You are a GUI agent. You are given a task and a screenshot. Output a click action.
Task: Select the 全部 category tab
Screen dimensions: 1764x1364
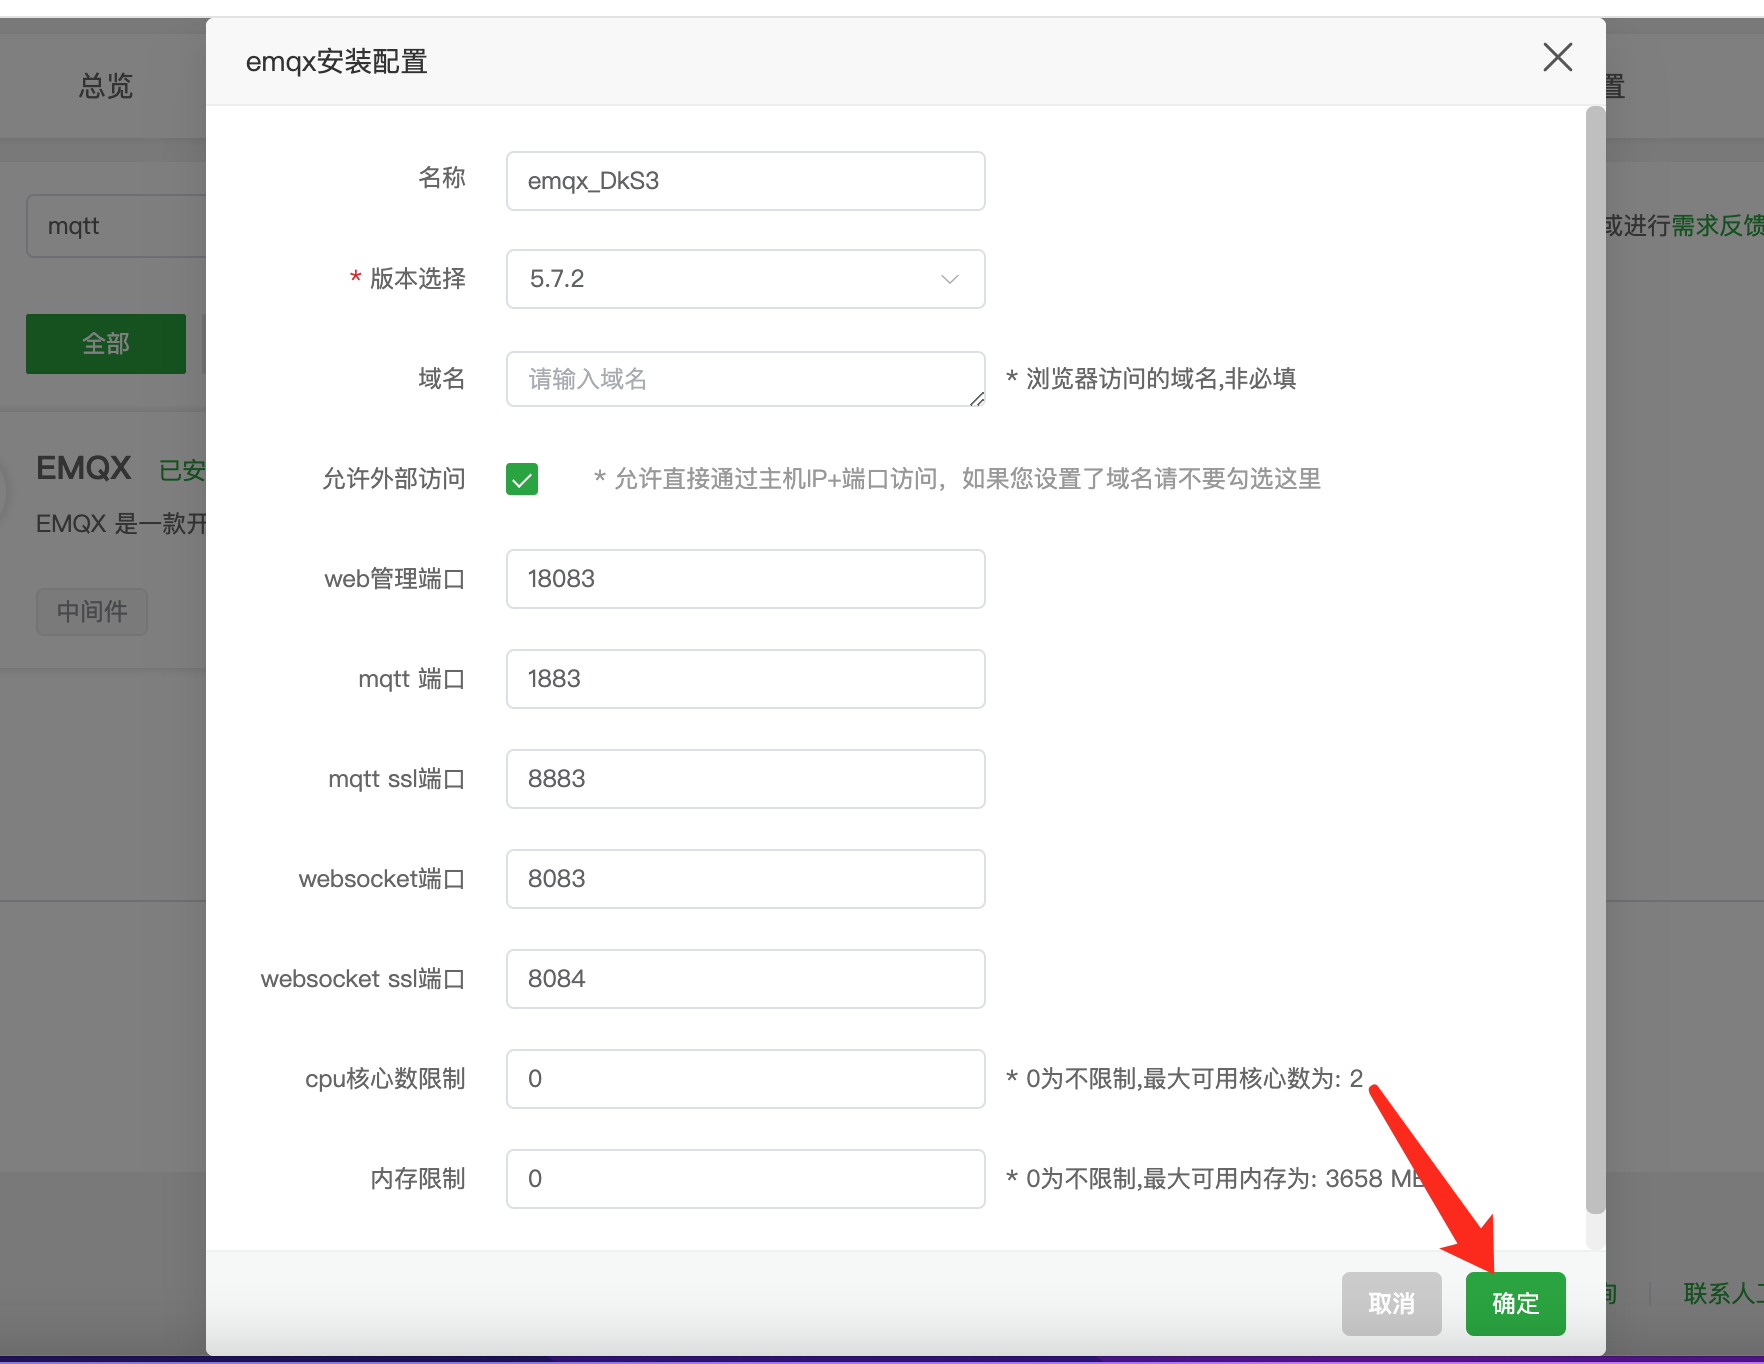click(105, 344)
